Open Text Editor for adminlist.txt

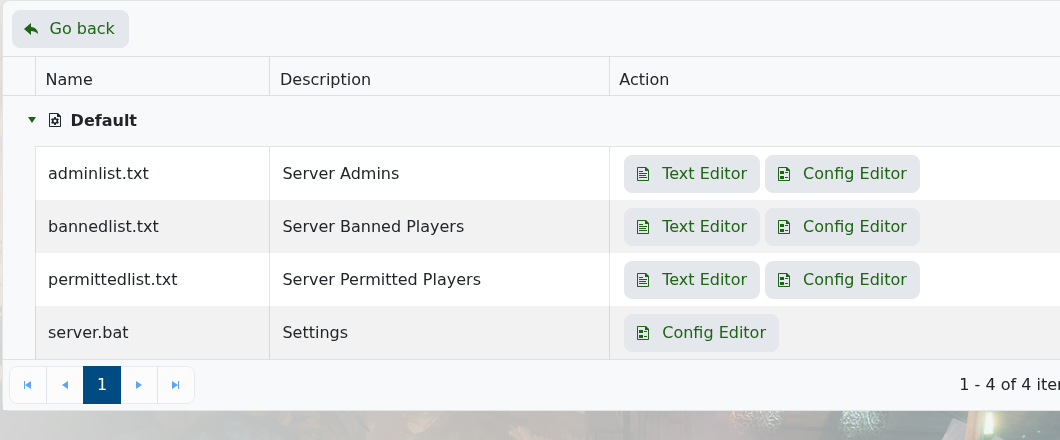[x=692, y=174]
